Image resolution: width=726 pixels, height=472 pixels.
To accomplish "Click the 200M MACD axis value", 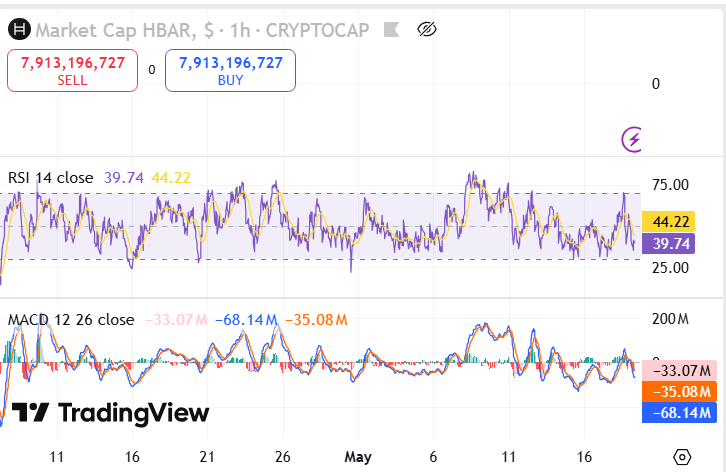I will point(670,319).
